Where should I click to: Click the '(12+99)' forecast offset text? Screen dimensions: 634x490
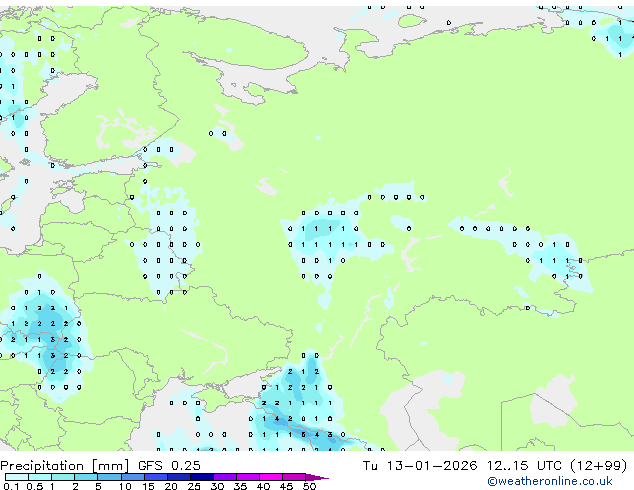(599, 466)
